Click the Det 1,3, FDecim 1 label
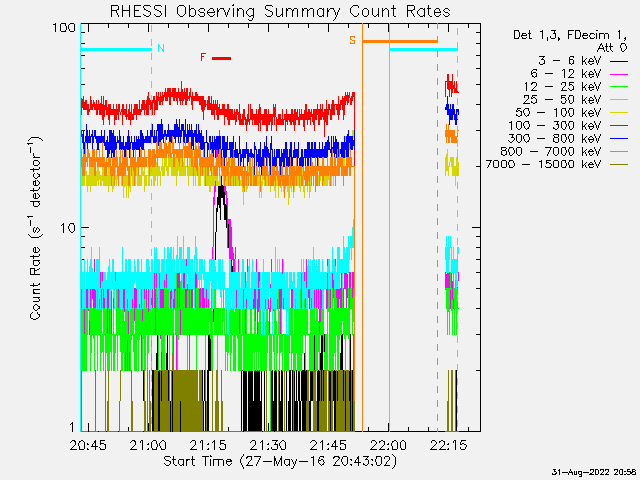 pos(570,35)
